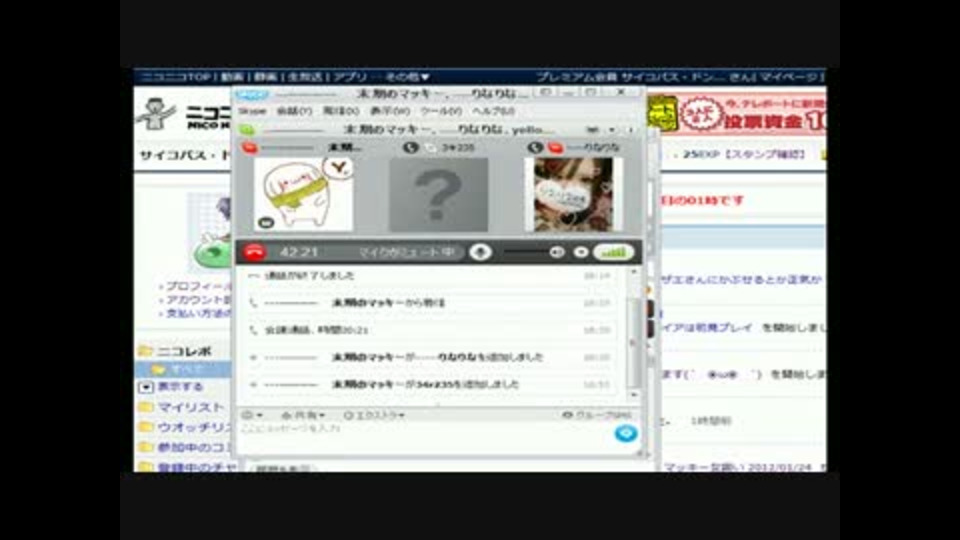Click the phone icon beside 34r235 participant
Image resolution: width=960 pixels, height=540 pixels.
410,148
